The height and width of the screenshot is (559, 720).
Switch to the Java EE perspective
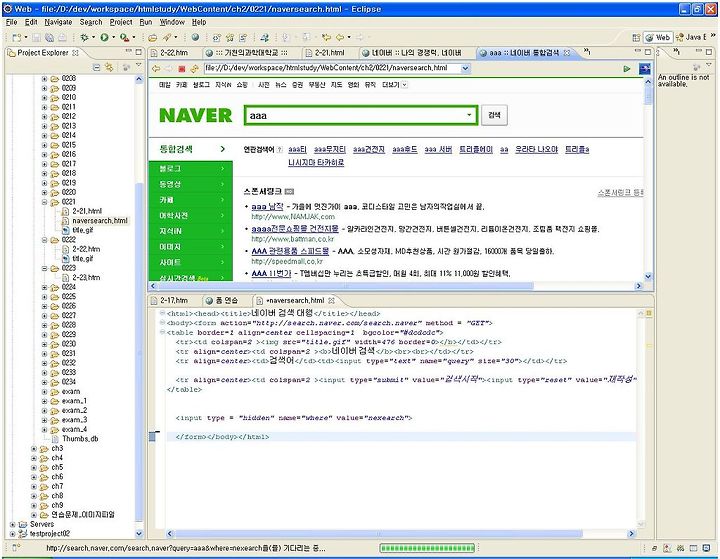[691, 37]
